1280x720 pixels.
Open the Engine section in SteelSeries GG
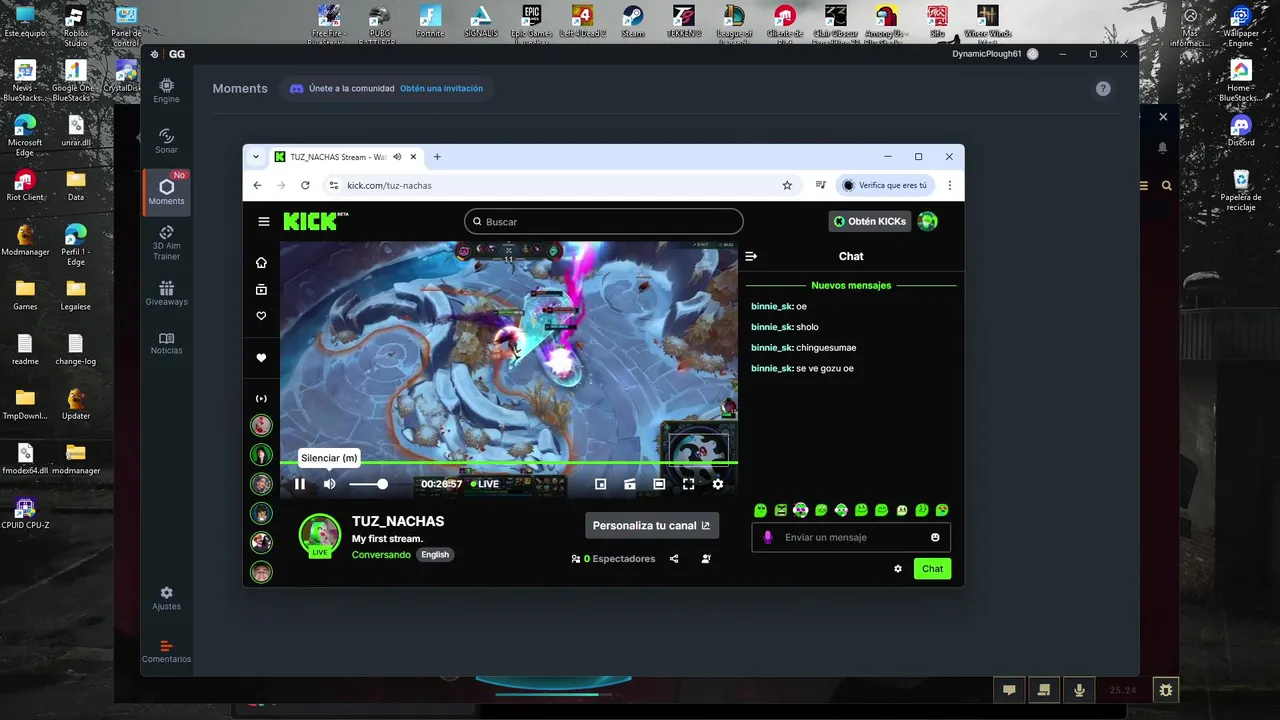pos(166,91)
